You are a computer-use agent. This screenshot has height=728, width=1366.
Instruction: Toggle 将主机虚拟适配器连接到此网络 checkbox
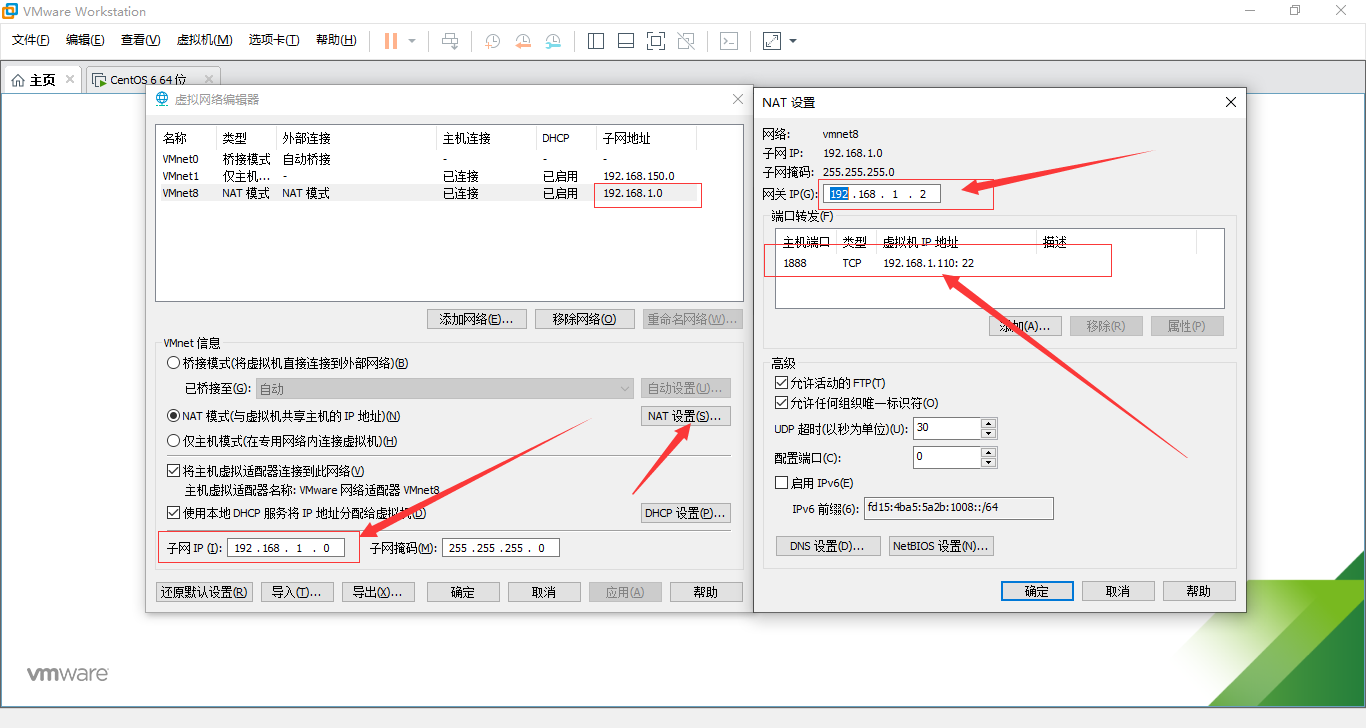tap(174, 471)
